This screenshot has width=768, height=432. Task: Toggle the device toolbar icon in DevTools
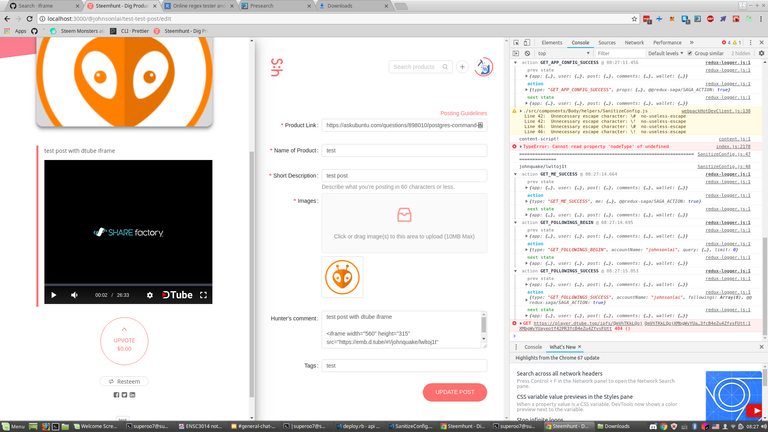coord(527,43)
